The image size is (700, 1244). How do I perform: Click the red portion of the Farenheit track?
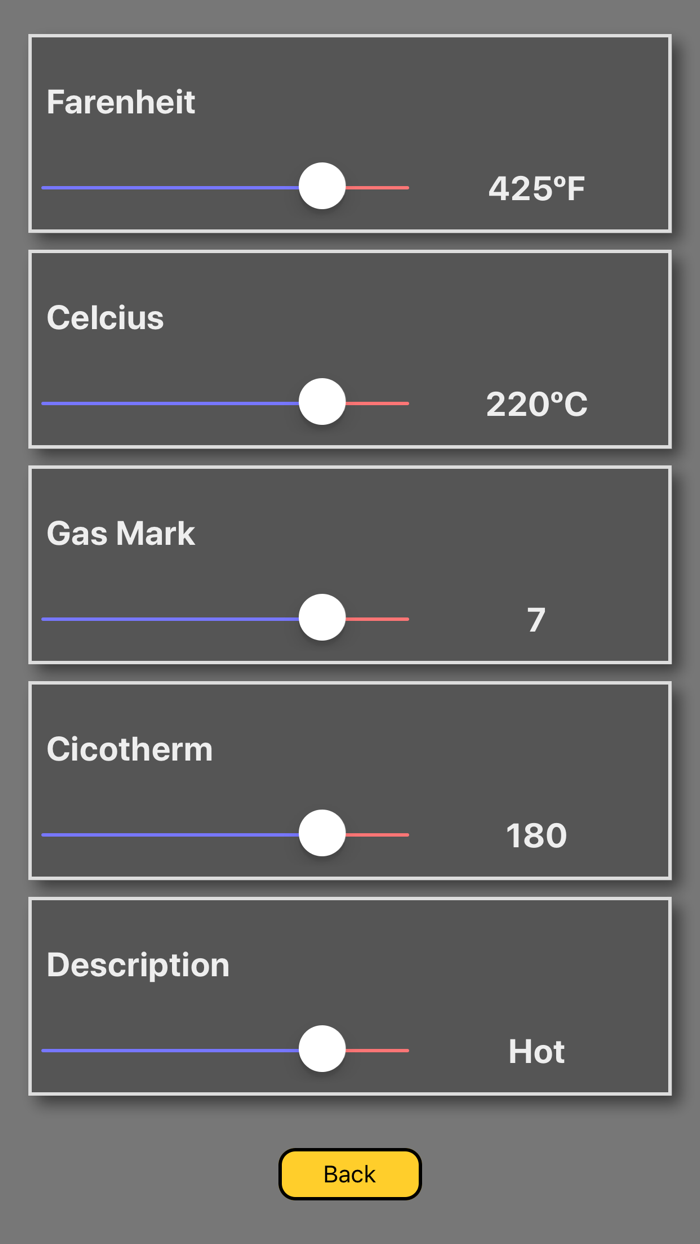[380, 186]
